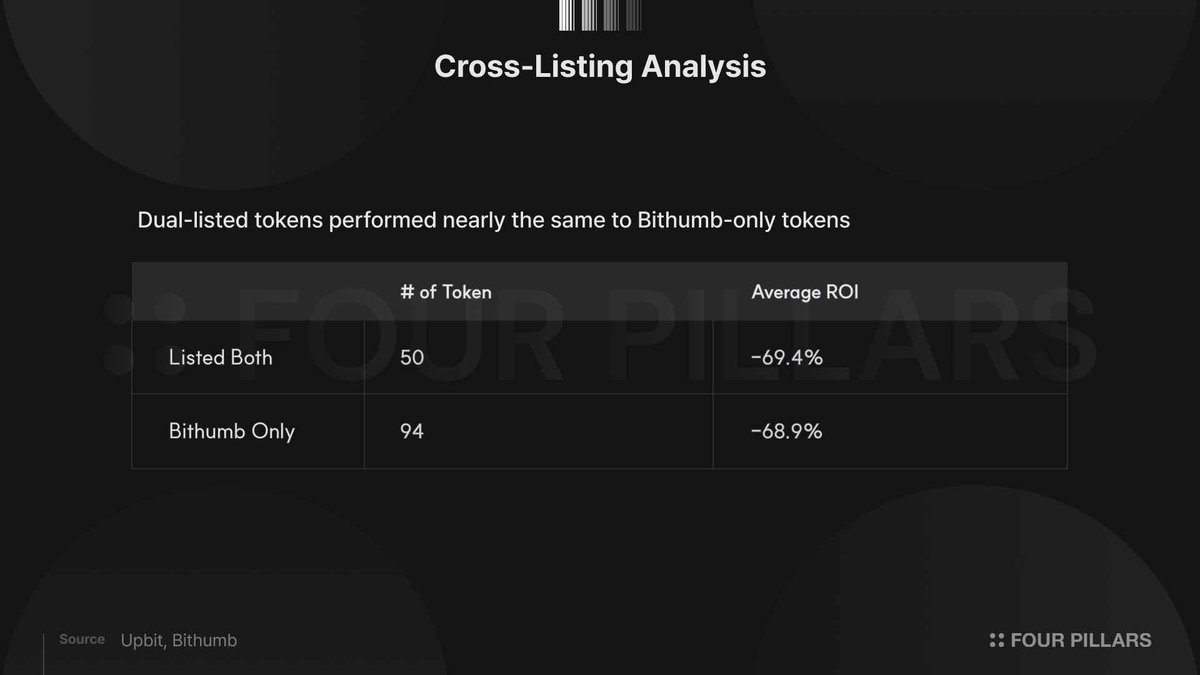Click the empty first header cell of table
This screenshot has height=675, width=1200.
pyautogui.click(x=248, y=292)
